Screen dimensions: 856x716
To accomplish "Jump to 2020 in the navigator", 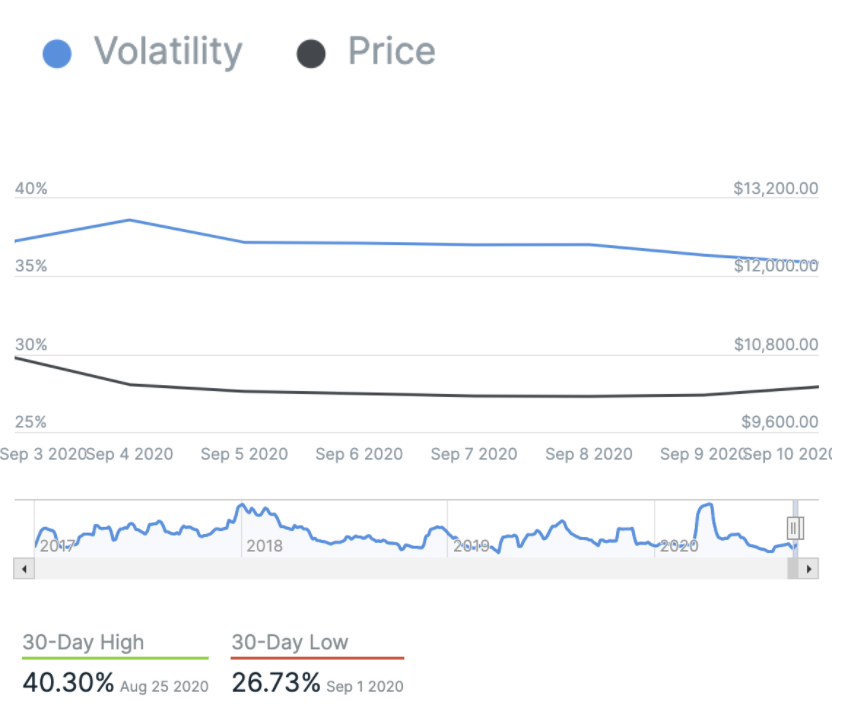I will click(678, 546).
